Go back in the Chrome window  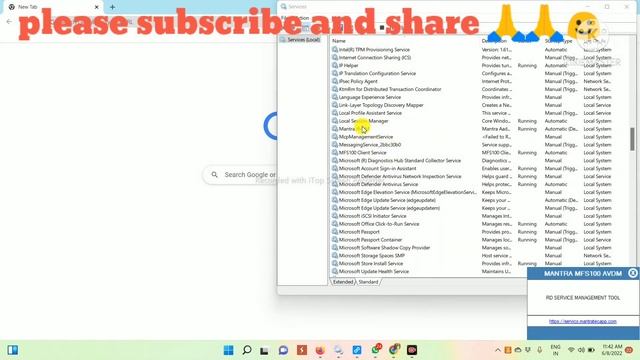click(9, 21)
